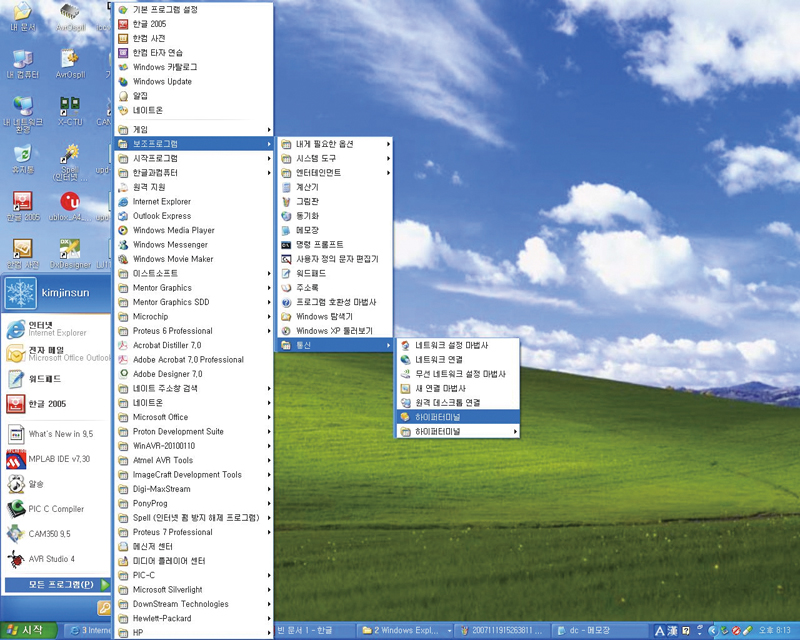Screen dimensions: 800x640
Task: Open 인터넷 Internet Explorer pinned item
Action: (x=56, y=329)
